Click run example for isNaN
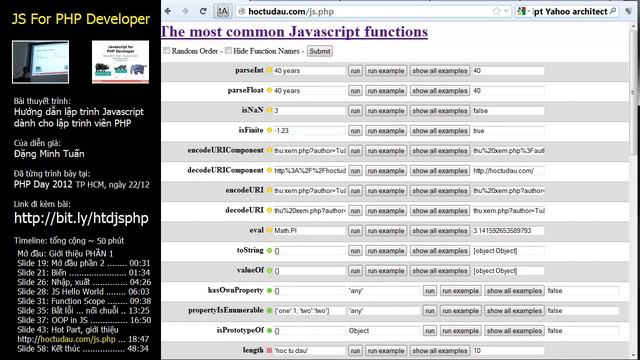Image resolution: width=640 pixels, height=360 pixels. tap(386, 111)
